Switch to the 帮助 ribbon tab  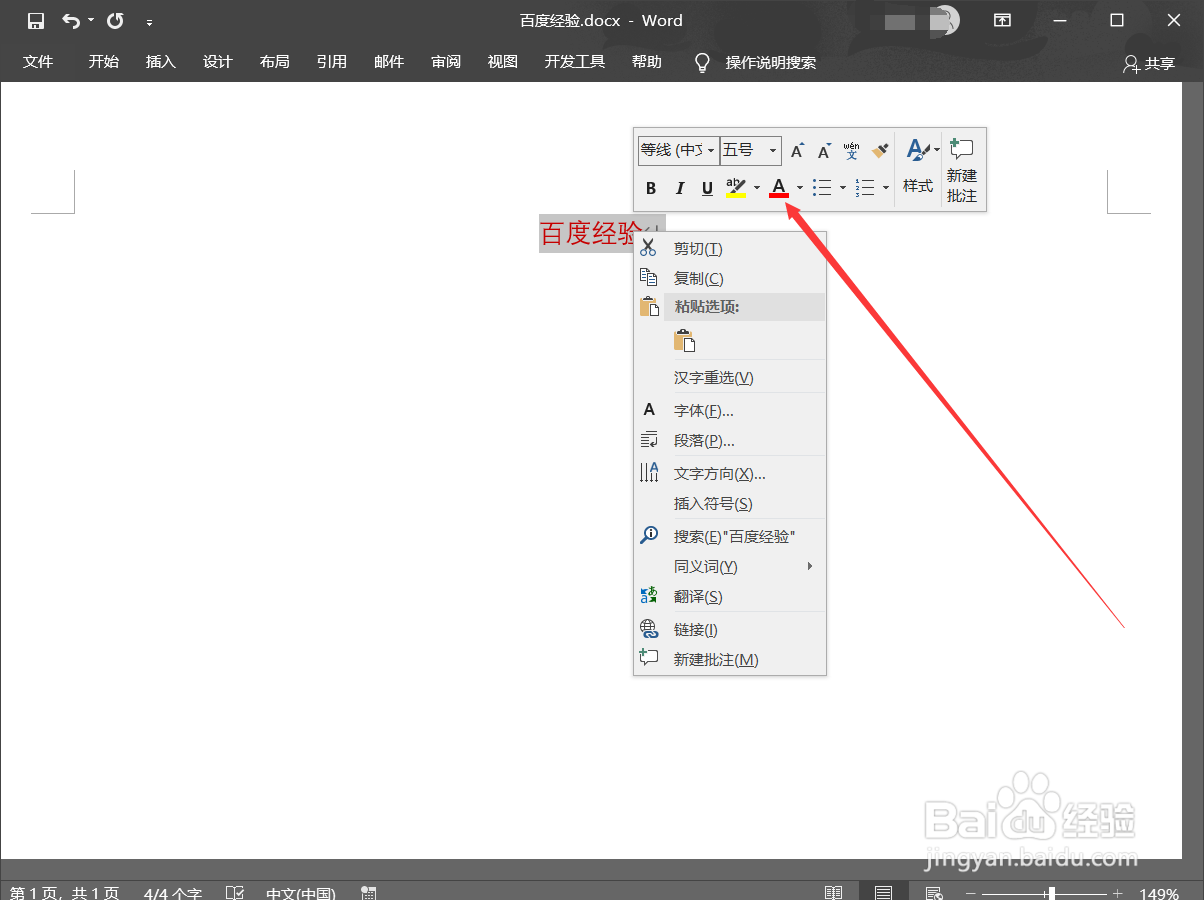pos(647,62)
